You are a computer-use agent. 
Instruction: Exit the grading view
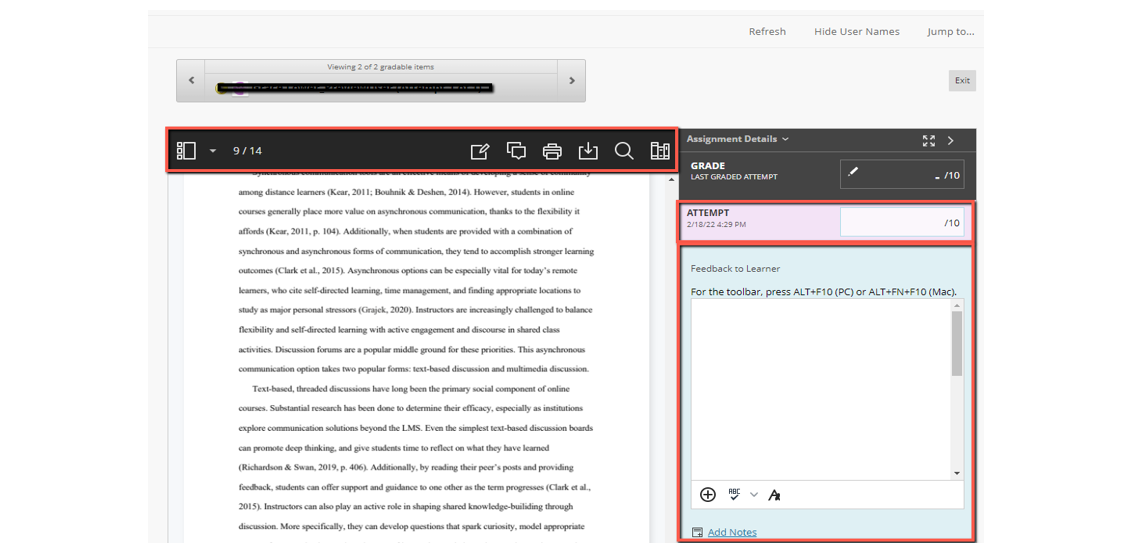(962, 81)
